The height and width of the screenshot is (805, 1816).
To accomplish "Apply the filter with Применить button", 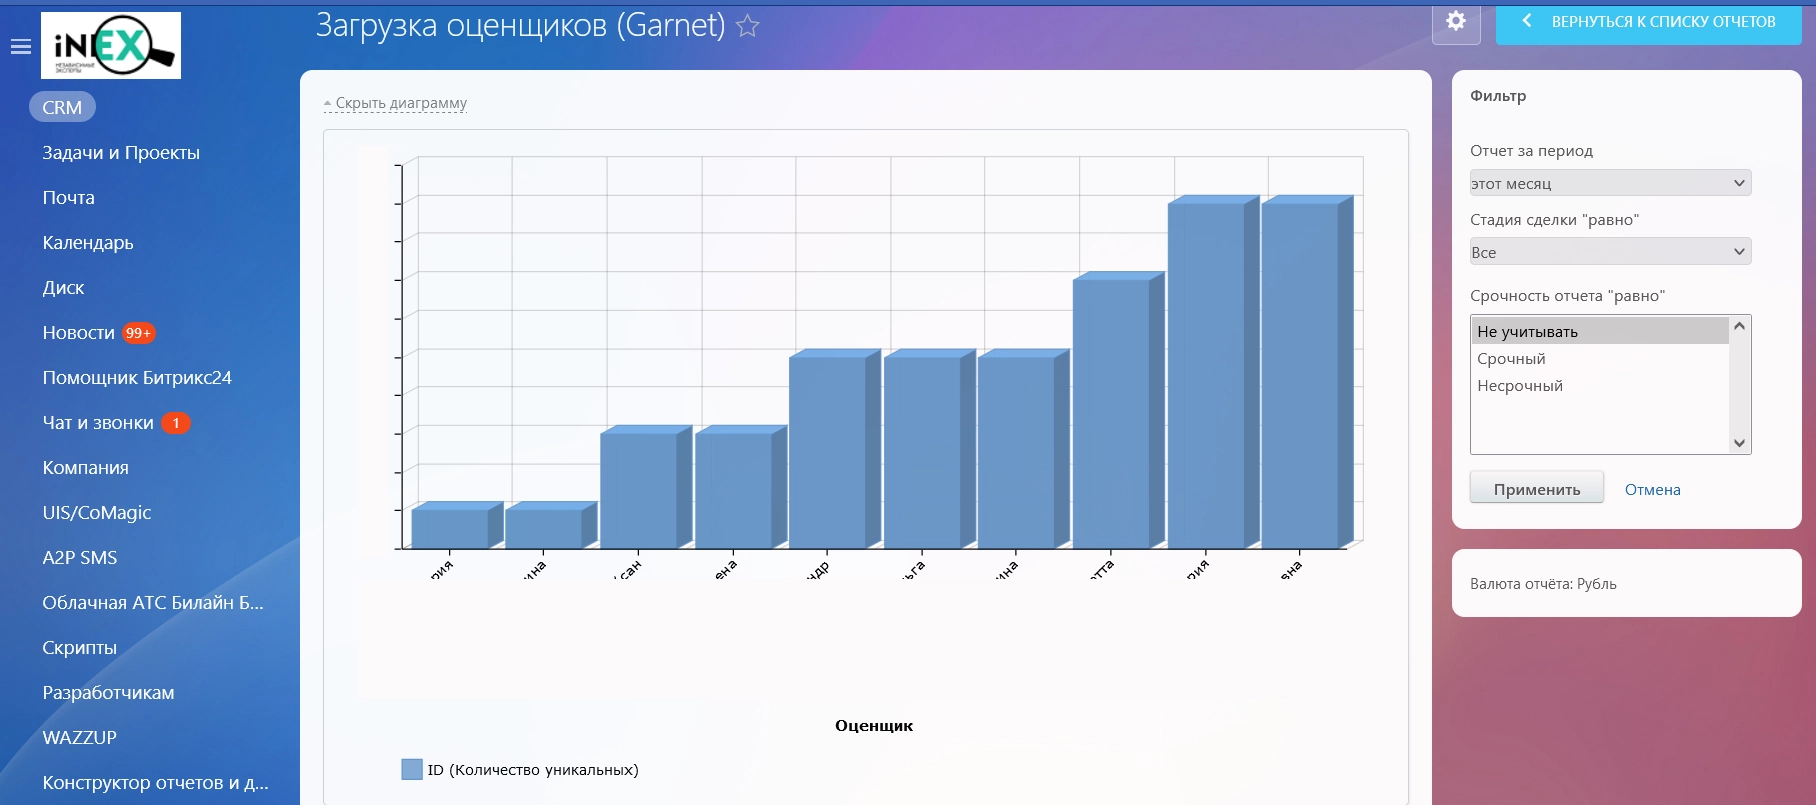I will (x=1537, y=489).
